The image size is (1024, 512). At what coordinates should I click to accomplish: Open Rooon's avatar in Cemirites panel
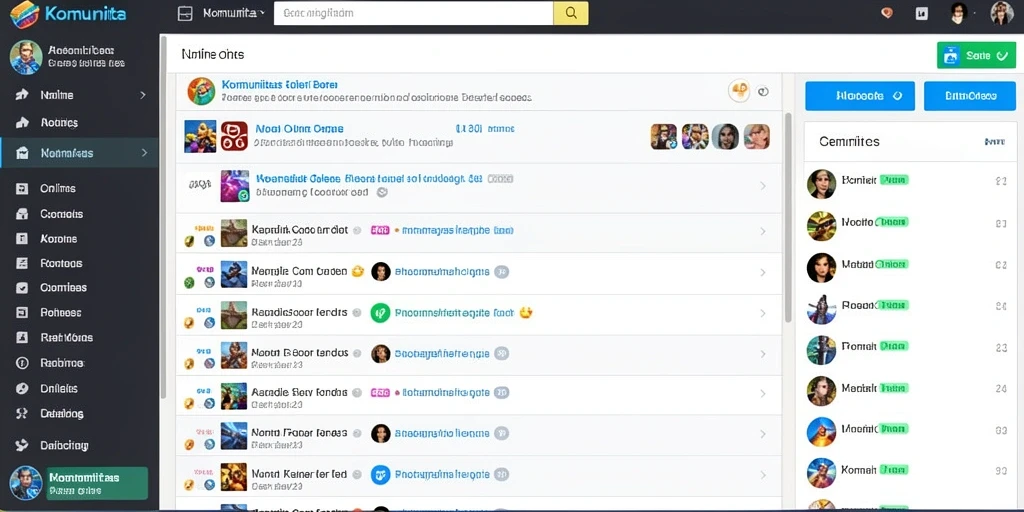coord(822,309)
